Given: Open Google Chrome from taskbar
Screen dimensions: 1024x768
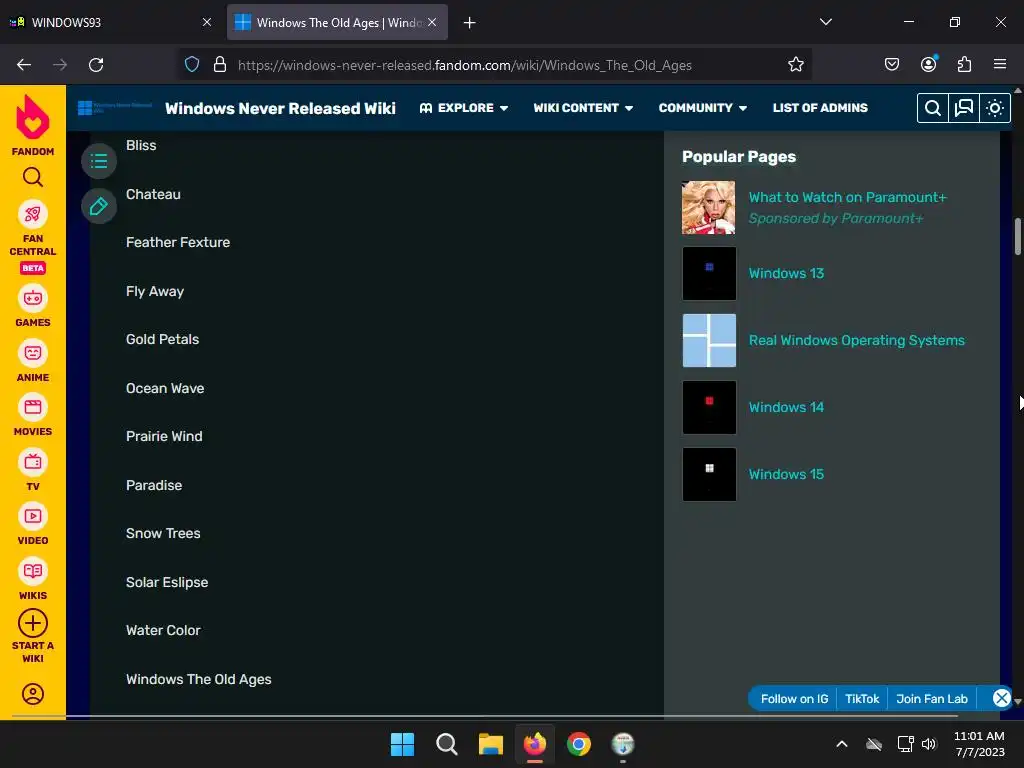Looking at the screenshot, I should (579, 744).
